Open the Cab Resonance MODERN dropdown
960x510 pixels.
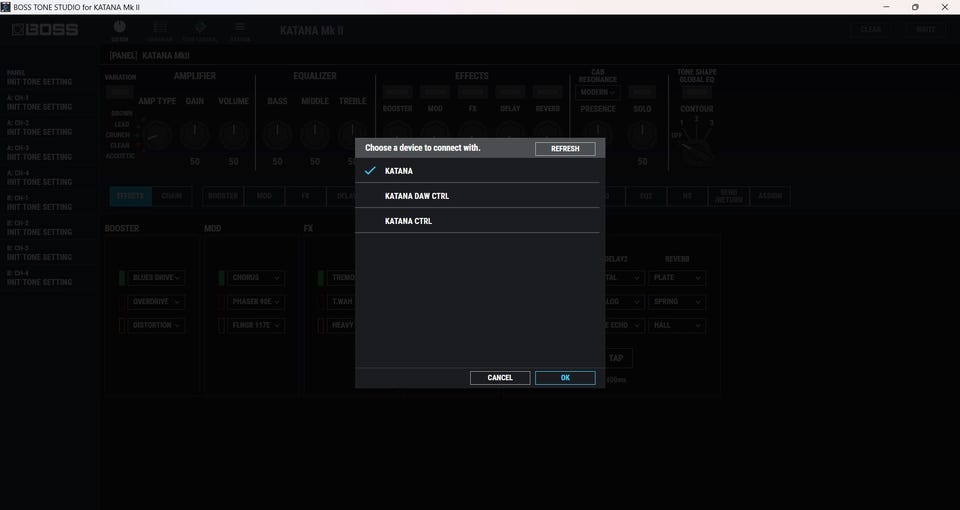[x=598, y=92]
